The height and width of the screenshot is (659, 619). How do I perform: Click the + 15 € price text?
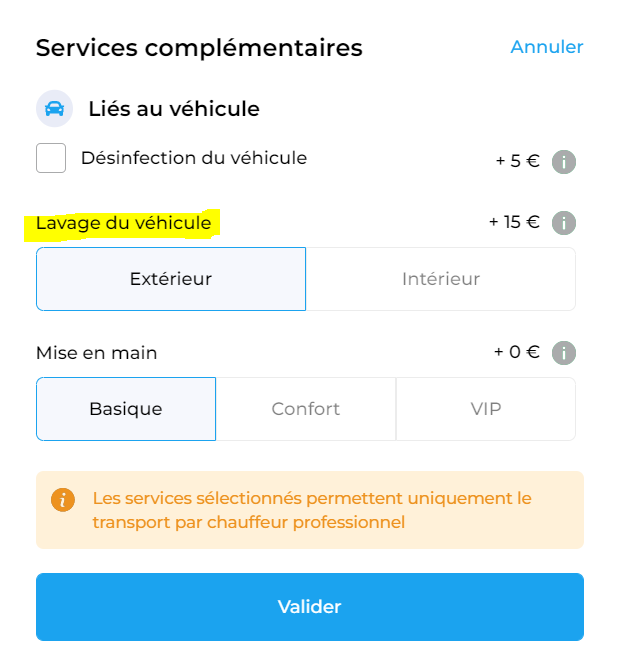tap(514, 222)
